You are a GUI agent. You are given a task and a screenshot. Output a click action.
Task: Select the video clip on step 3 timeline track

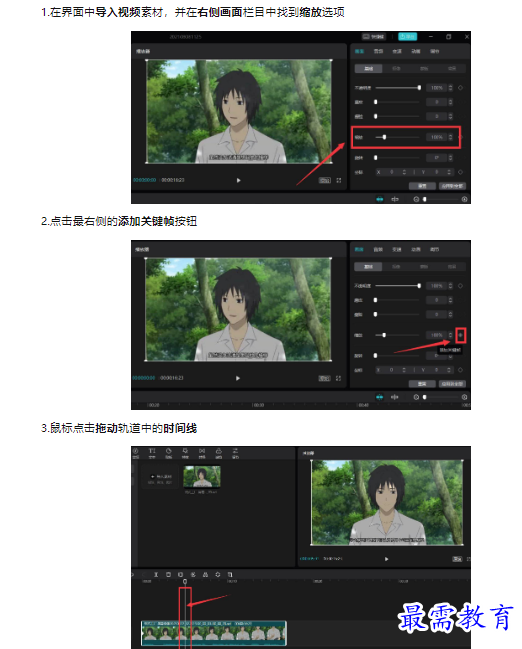pos(214,633)
